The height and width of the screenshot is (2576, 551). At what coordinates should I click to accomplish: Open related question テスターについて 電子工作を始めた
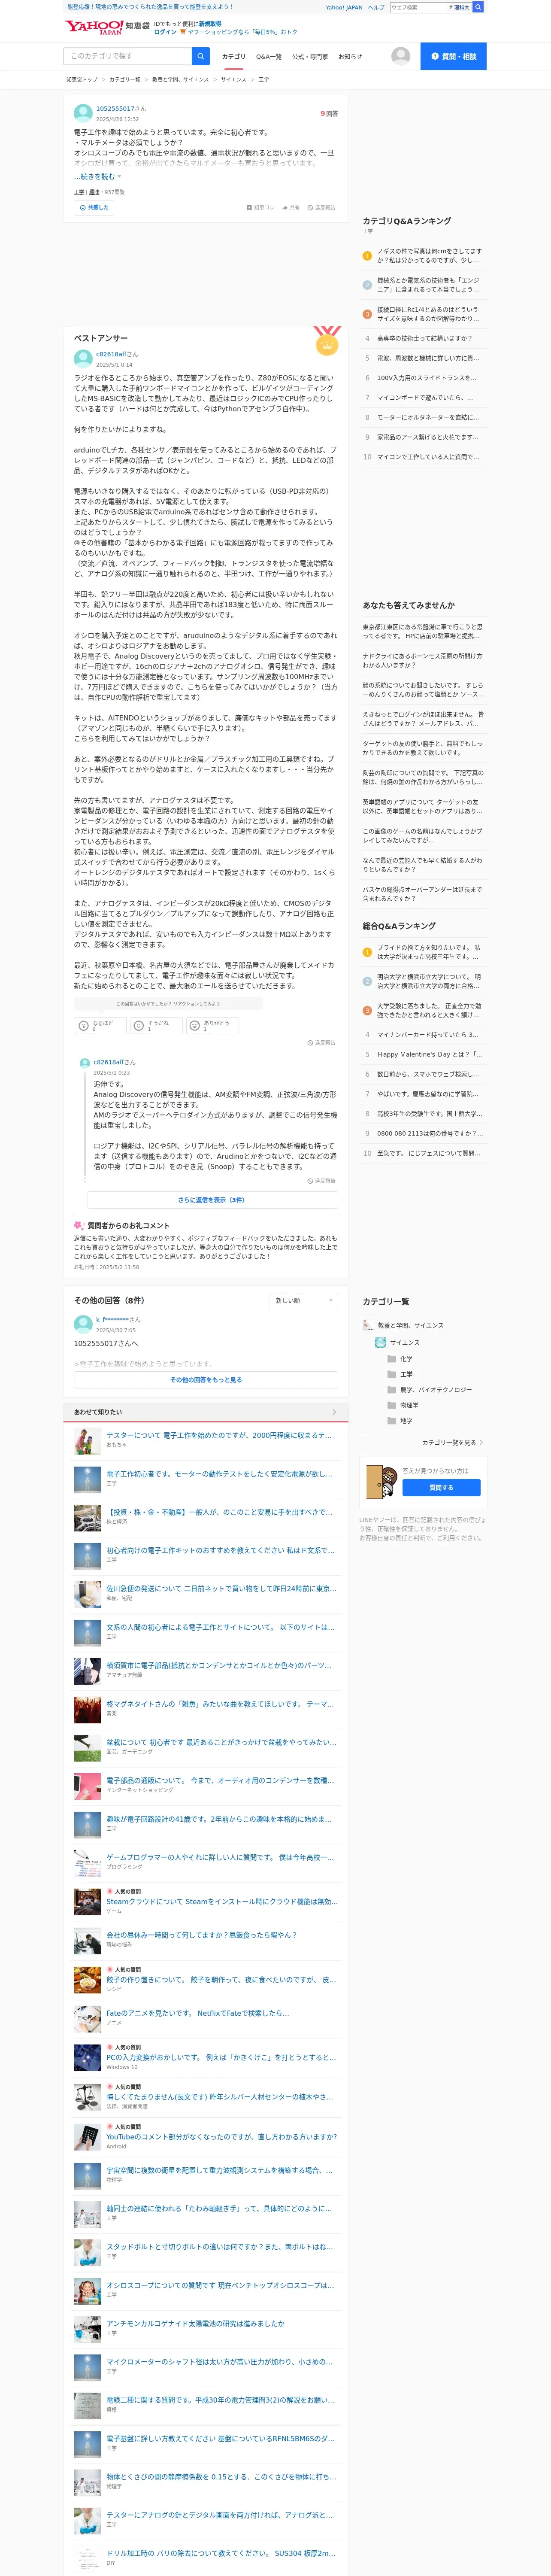(x=219, y=1435)
